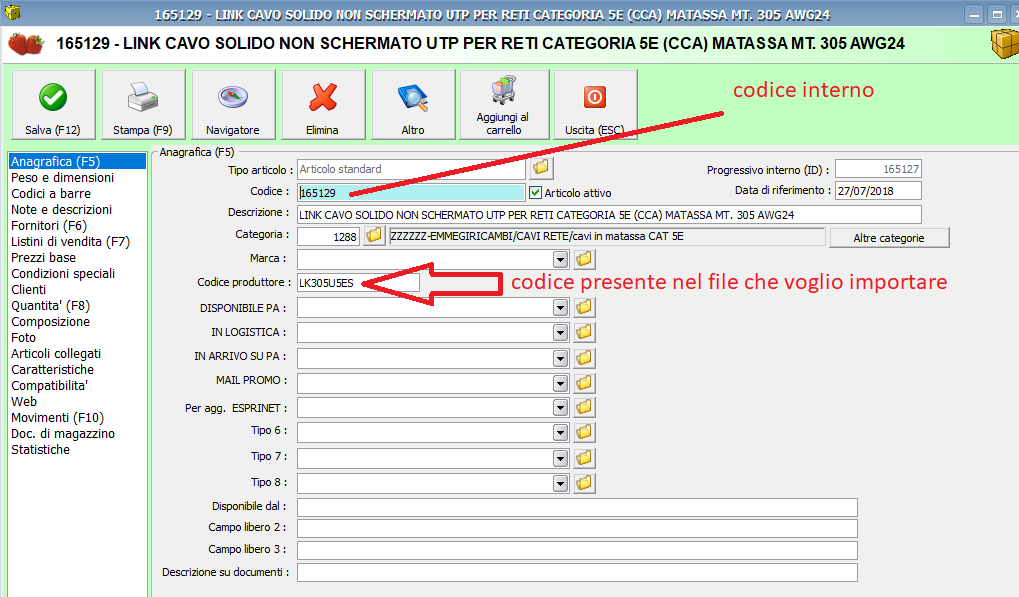1019x597 pixels.
Task: Click the Descrizione text field
Action: tap(609, 214)
